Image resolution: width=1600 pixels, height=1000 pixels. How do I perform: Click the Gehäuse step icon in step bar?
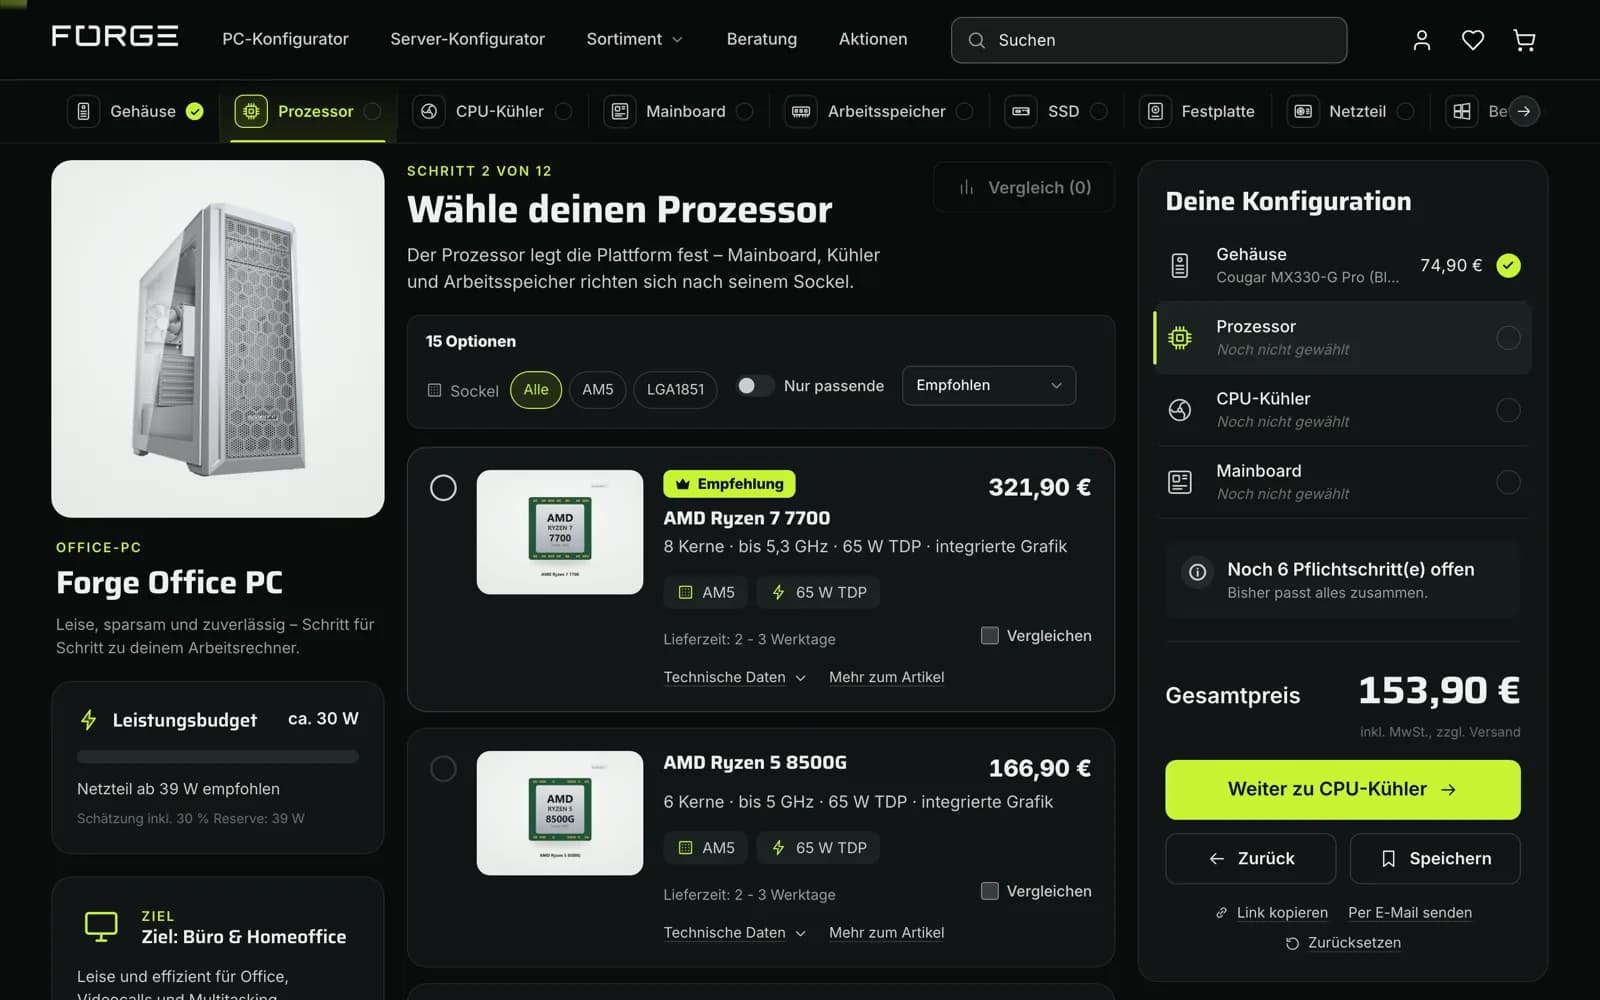[84, 111]
